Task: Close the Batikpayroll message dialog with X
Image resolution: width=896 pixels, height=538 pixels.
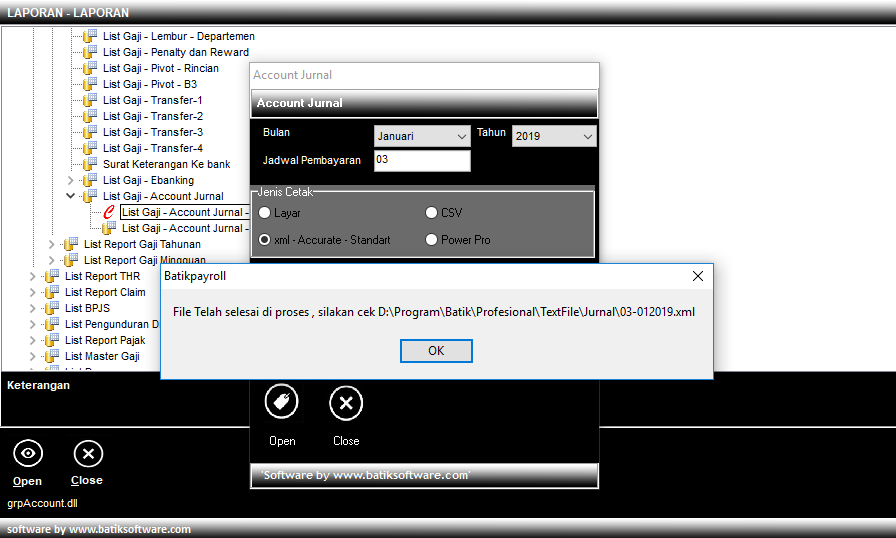Action: click(698, 276)
